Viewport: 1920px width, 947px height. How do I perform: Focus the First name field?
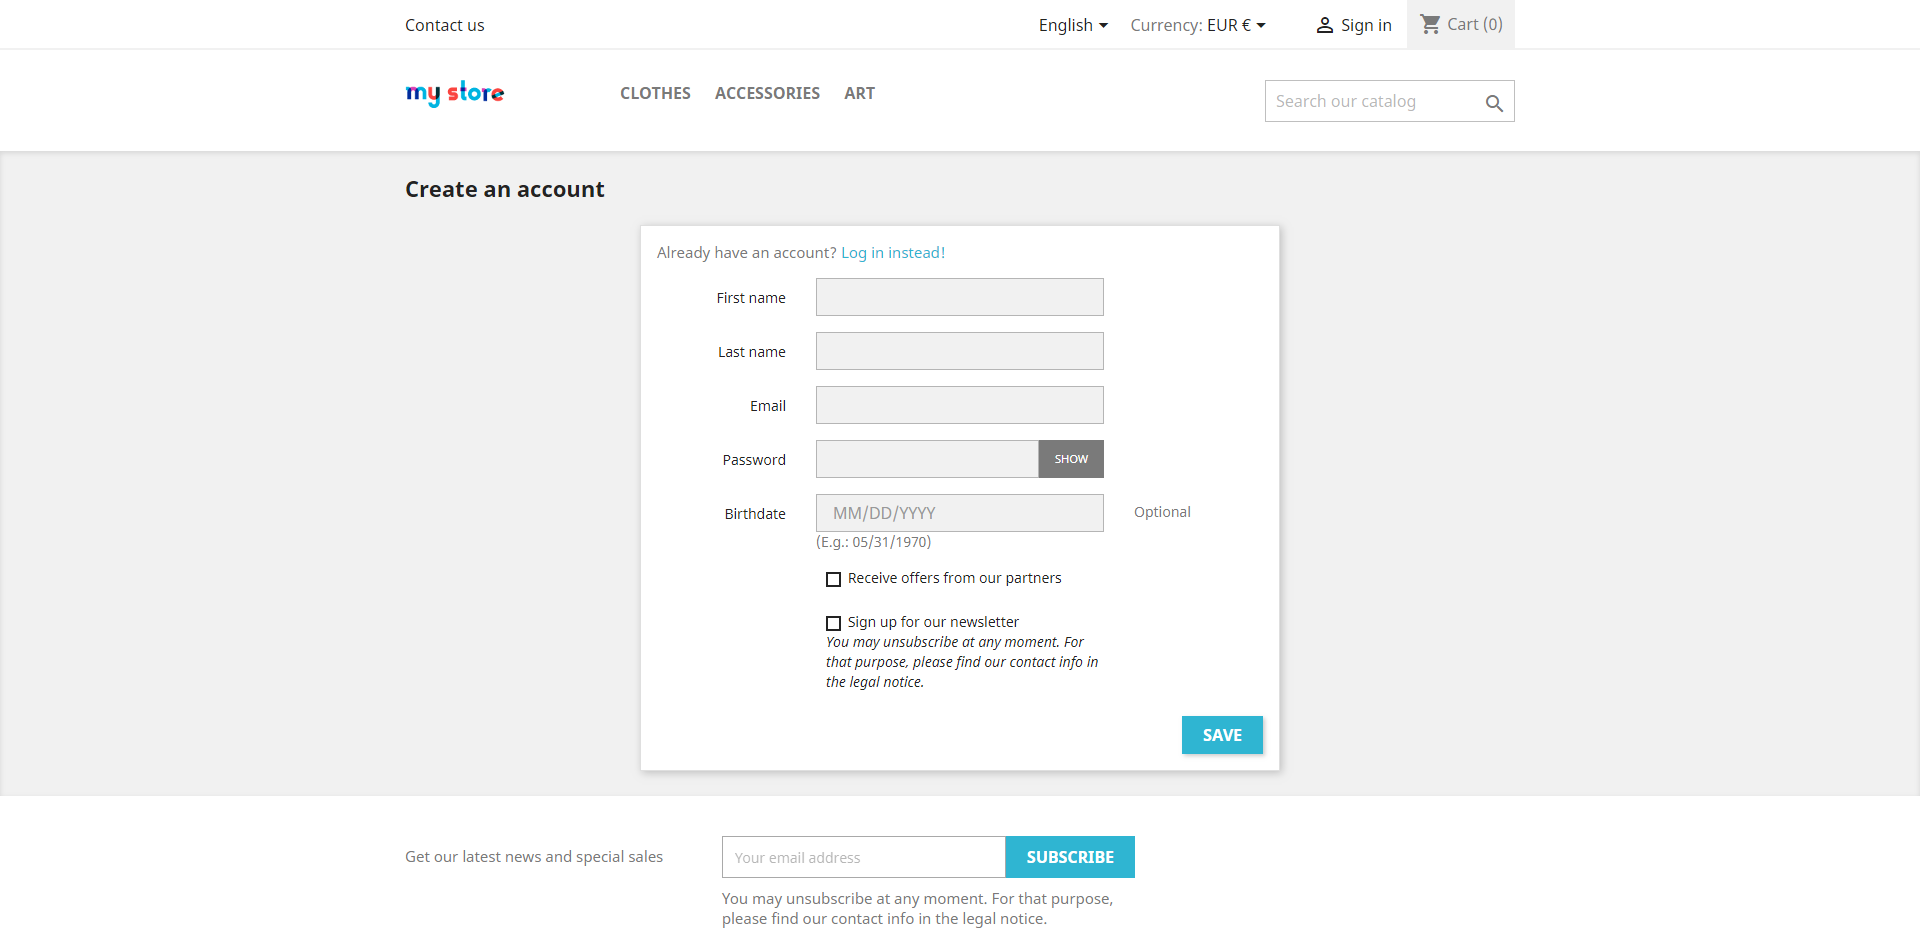click(959, 297)
